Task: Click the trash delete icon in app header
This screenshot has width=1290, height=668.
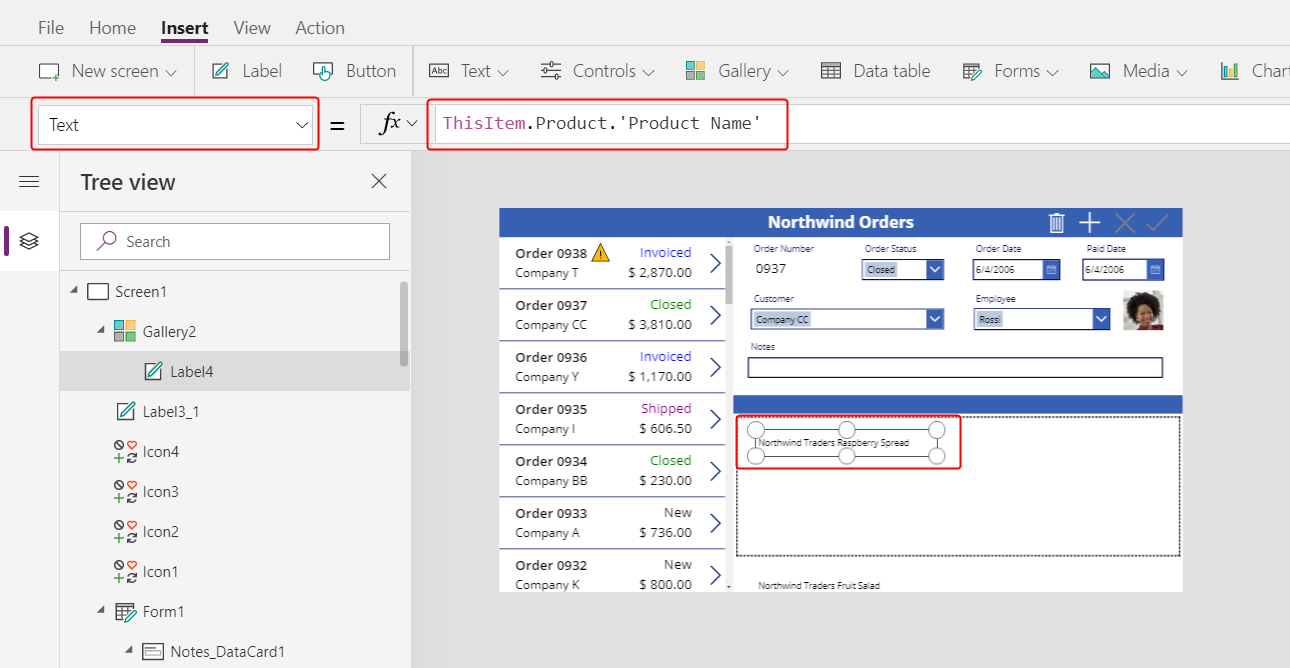Action: point(1056,223)
